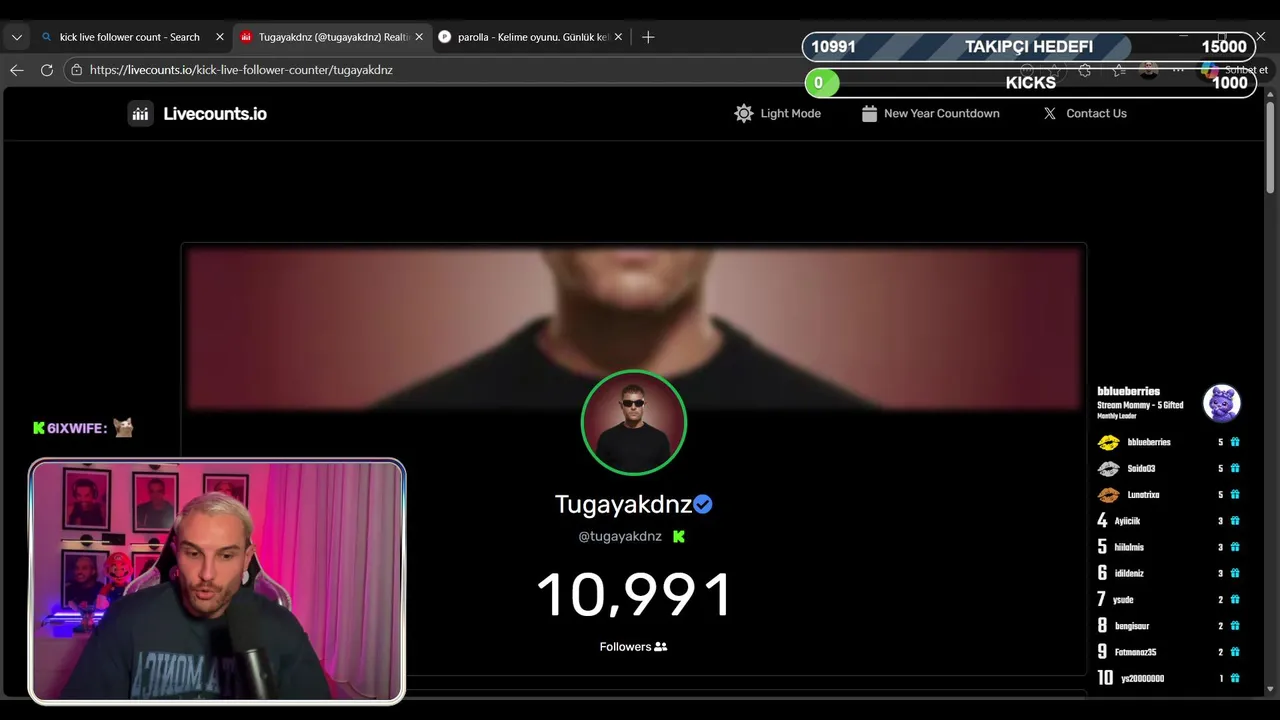
Task: Click the TAKIPÇI HEDEFI progress bar
Action: (x=1028, y=47)
